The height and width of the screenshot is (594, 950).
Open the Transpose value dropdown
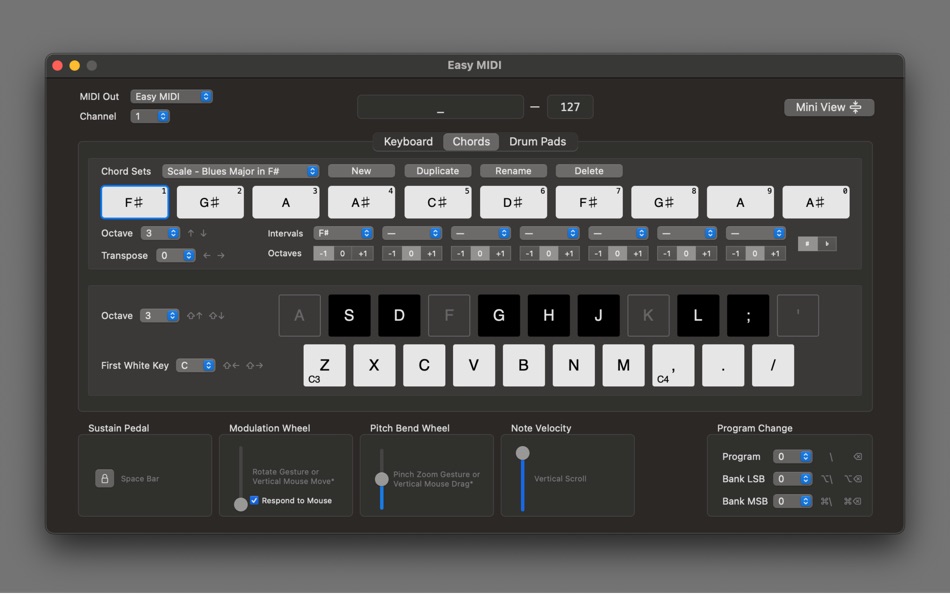click(x=176, y=256)
